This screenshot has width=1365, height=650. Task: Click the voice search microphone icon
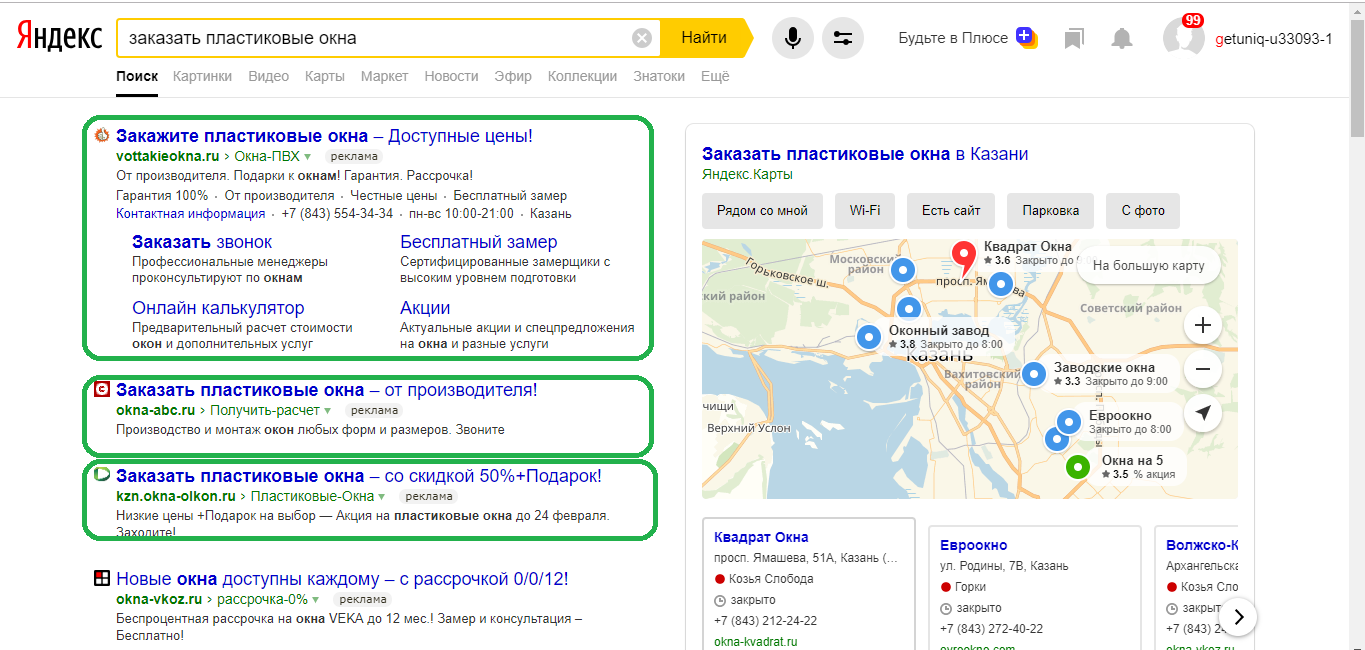(792, 38)
